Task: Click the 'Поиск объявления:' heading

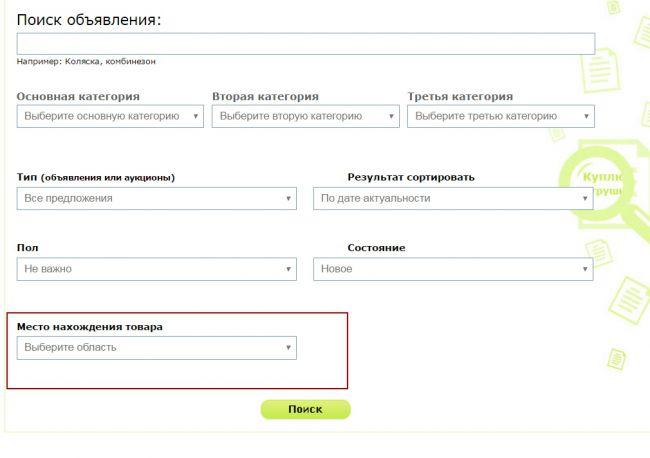Action: pyautogui.click(x=89, y=20)
